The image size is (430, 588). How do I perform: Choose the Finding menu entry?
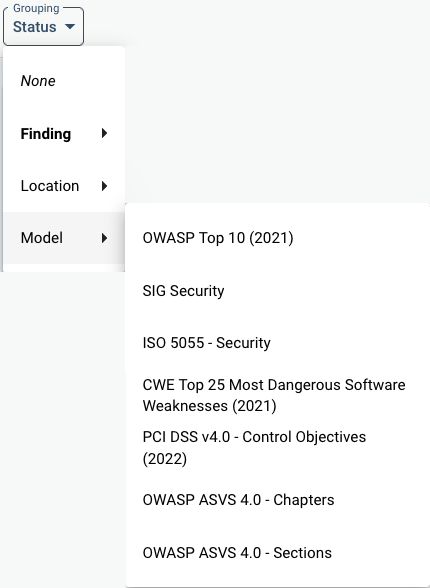click(64, 134)
